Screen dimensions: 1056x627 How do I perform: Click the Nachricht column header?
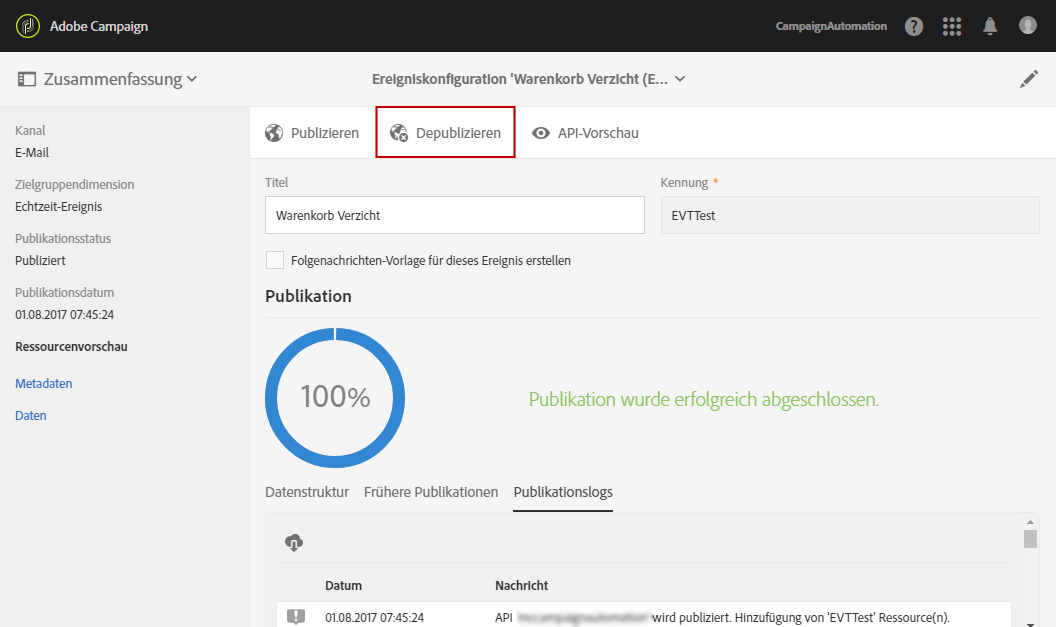point(521,585)
